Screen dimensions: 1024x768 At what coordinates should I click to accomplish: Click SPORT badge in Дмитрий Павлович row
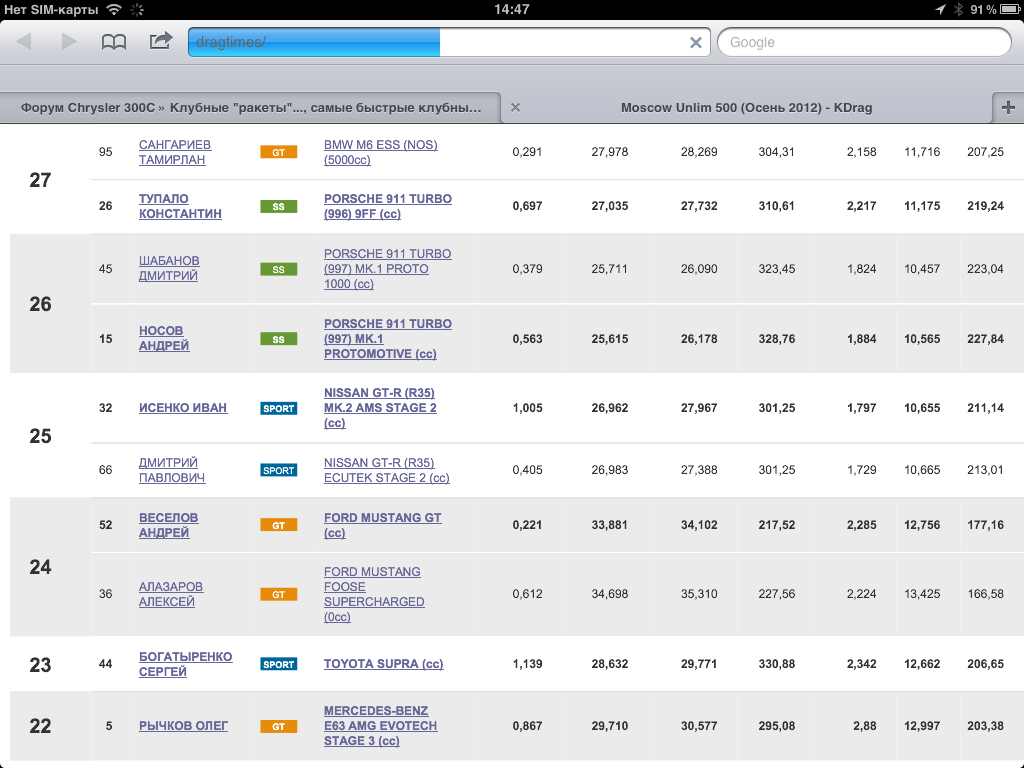click(x=278, y=470)
